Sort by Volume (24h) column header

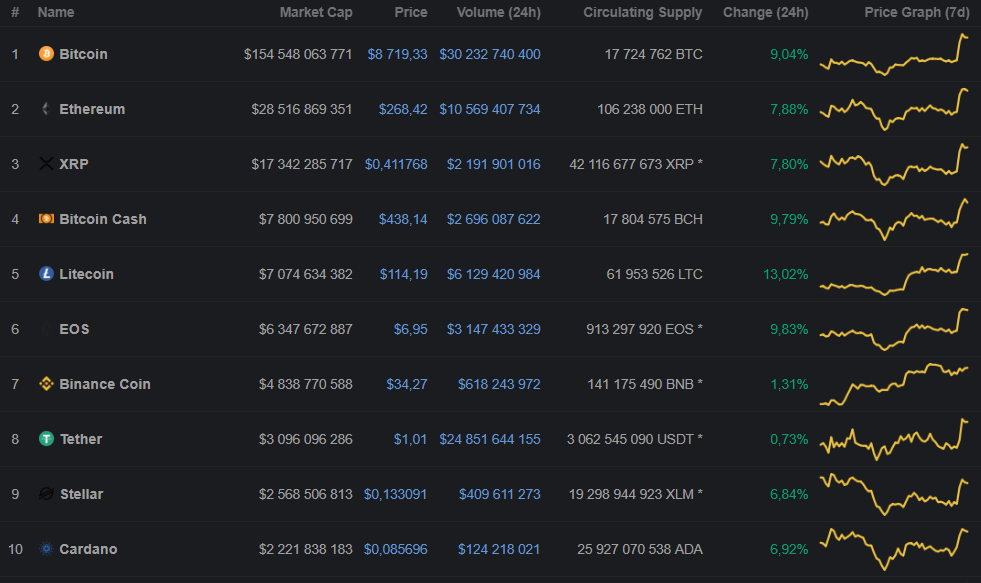pyautogui.click(x=498, y=13)
